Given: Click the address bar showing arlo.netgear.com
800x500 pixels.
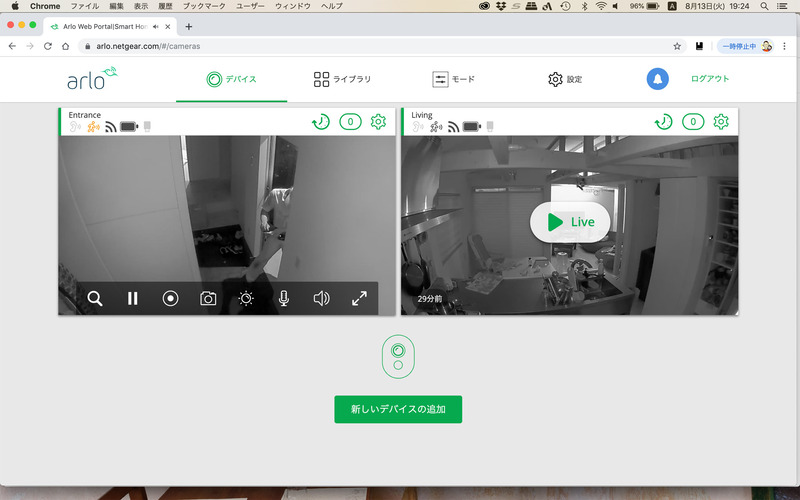Looking at the screenshot, I should [382, 46].
